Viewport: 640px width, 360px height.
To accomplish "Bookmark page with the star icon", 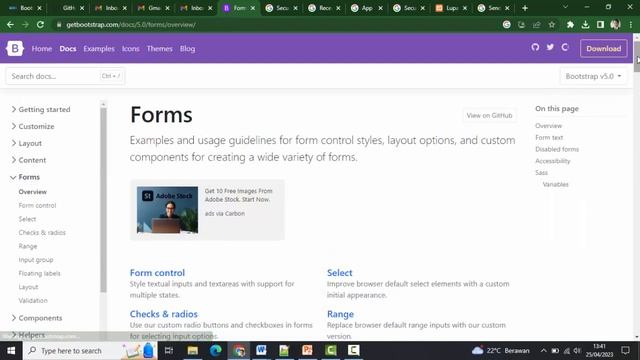I will tap(552, 24).
